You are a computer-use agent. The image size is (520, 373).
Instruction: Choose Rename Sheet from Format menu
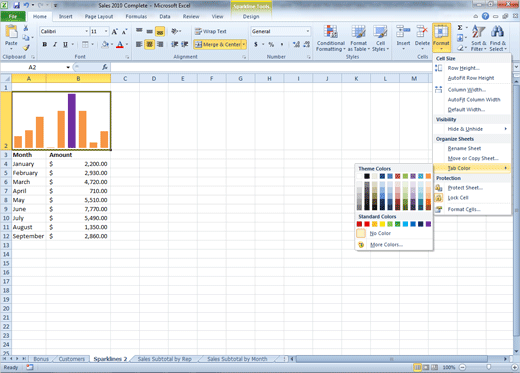464,148
